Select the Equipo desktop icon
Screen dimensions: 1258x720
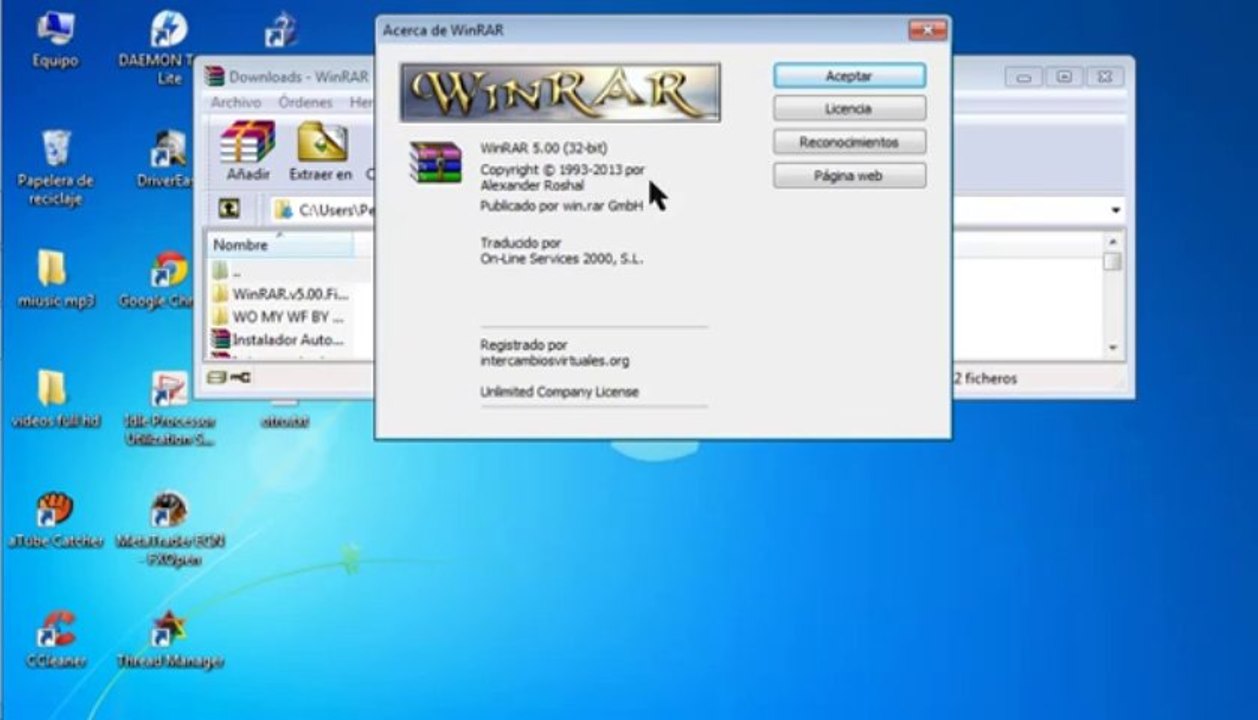point(55,40)
